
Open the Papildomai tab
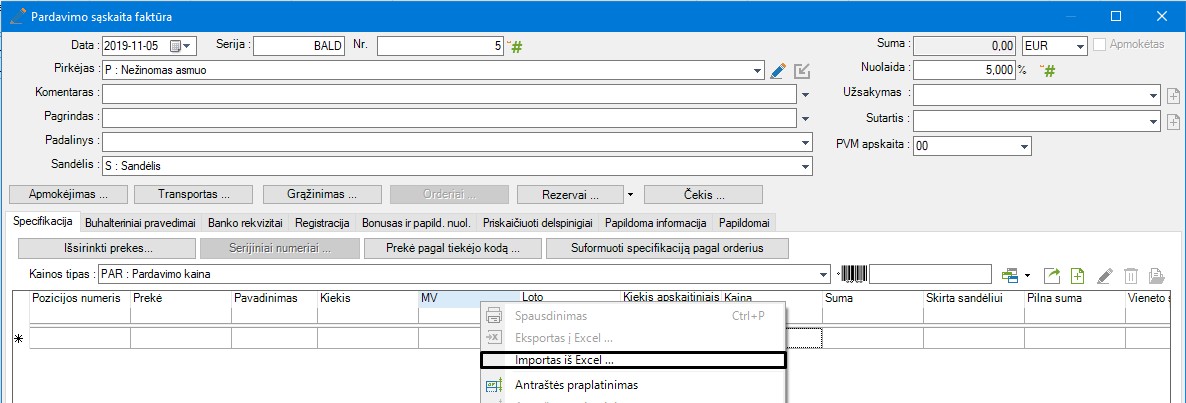744,223
